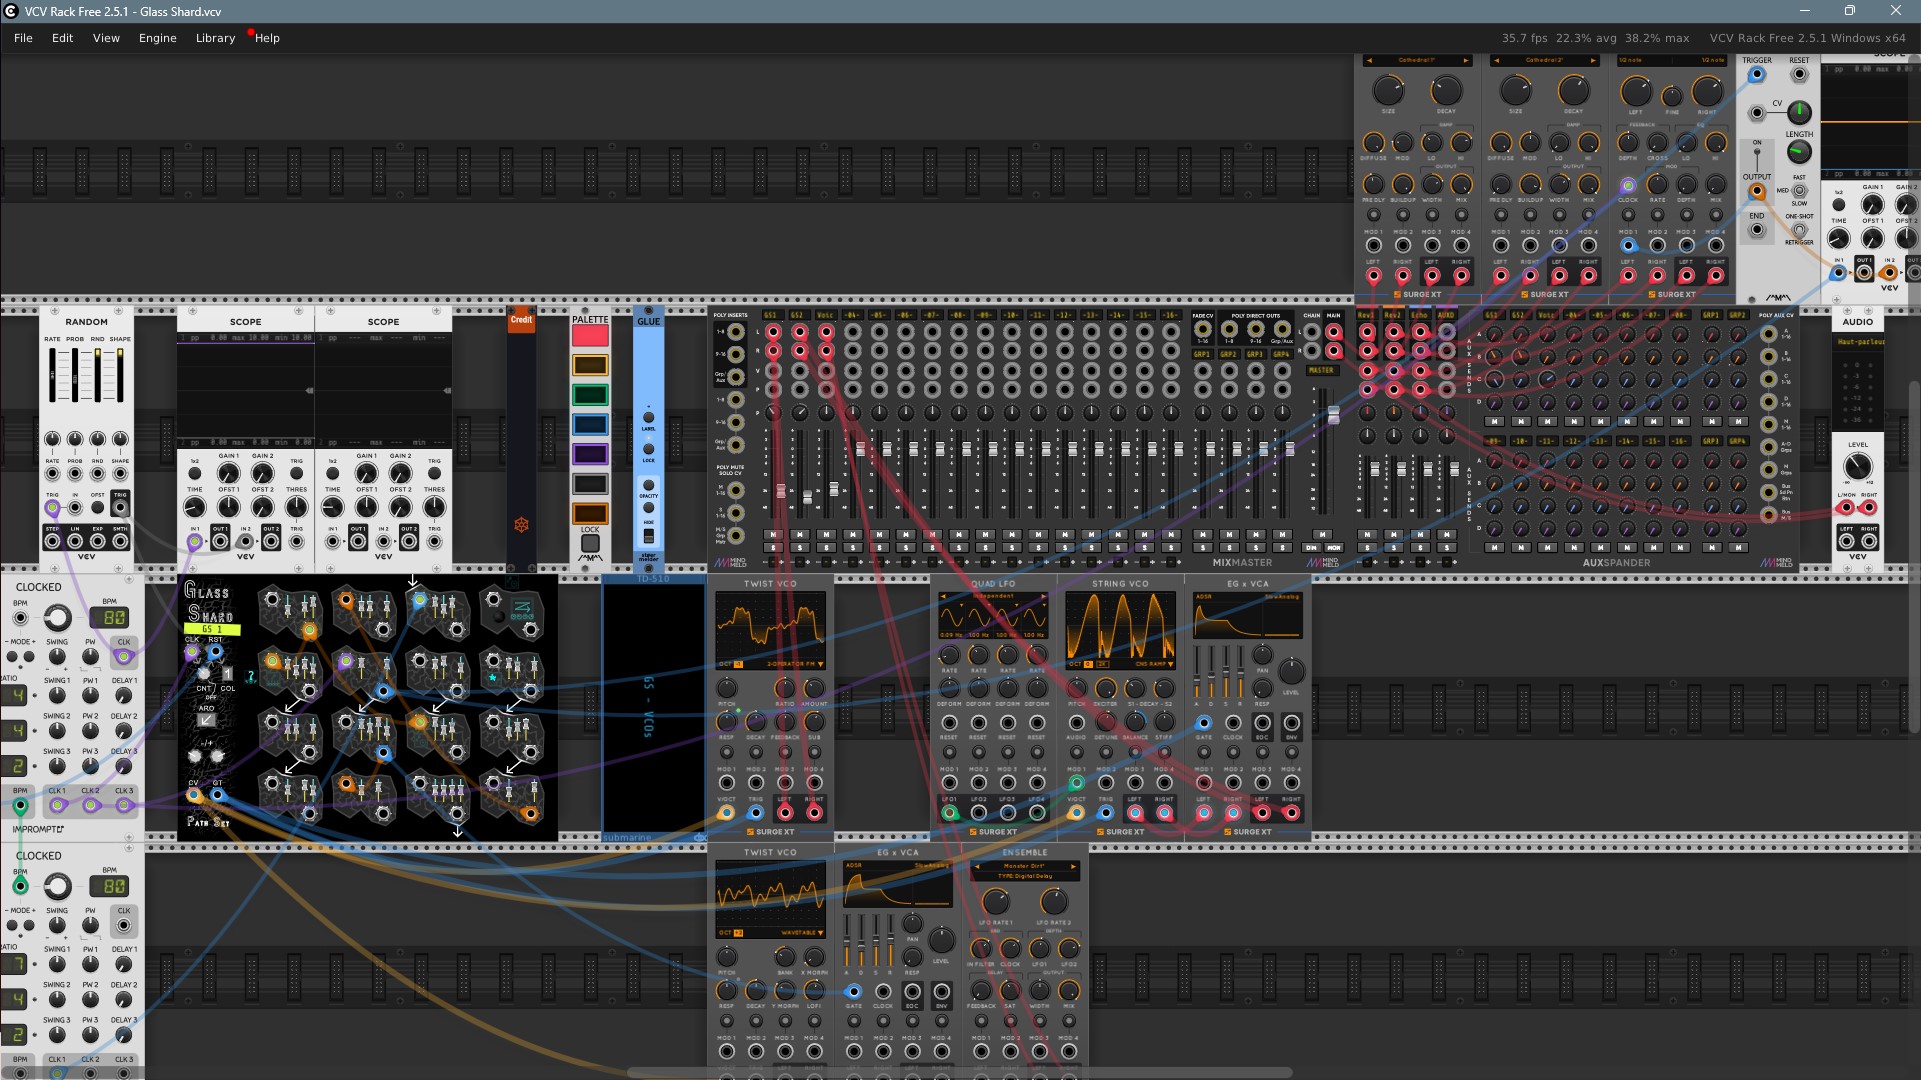The width and height of the screenshot is (1921, 1080).
Task: Open the Engine menu
Action: (157, 38)
